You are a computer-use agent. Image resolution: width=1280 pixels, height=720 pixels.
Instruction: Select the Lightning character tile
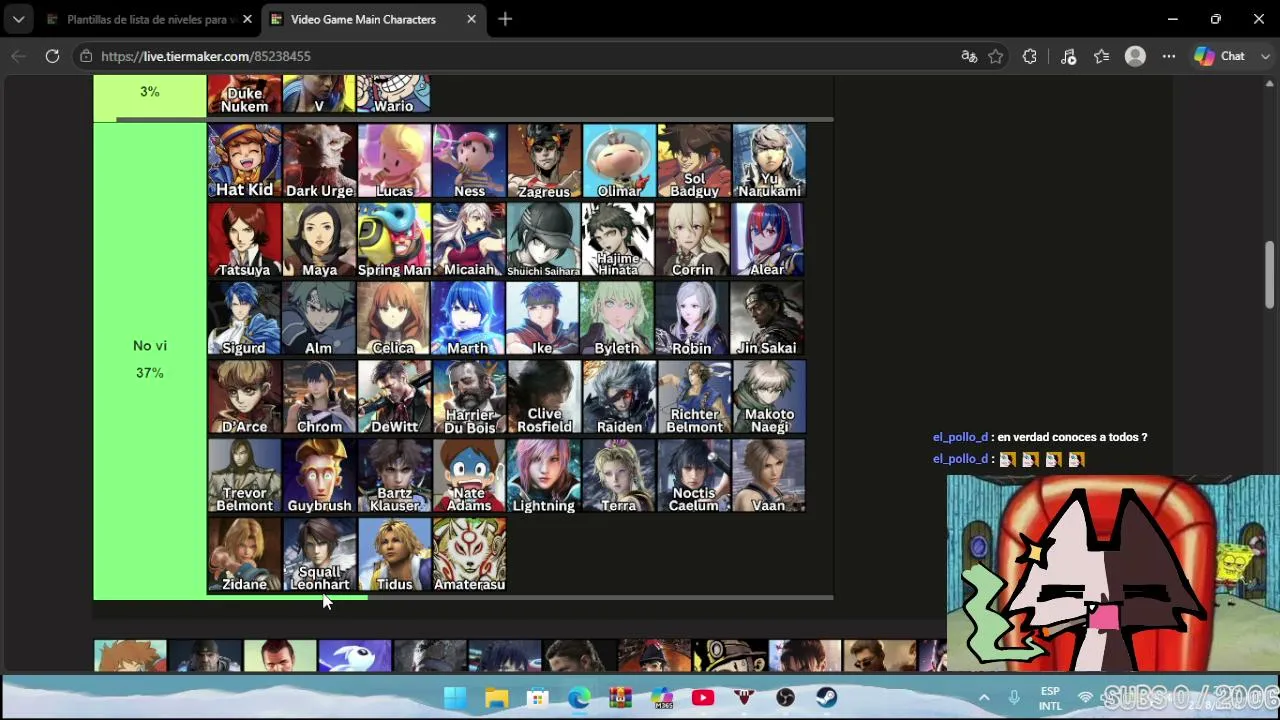pyautogui.click(x=544, y=476)
